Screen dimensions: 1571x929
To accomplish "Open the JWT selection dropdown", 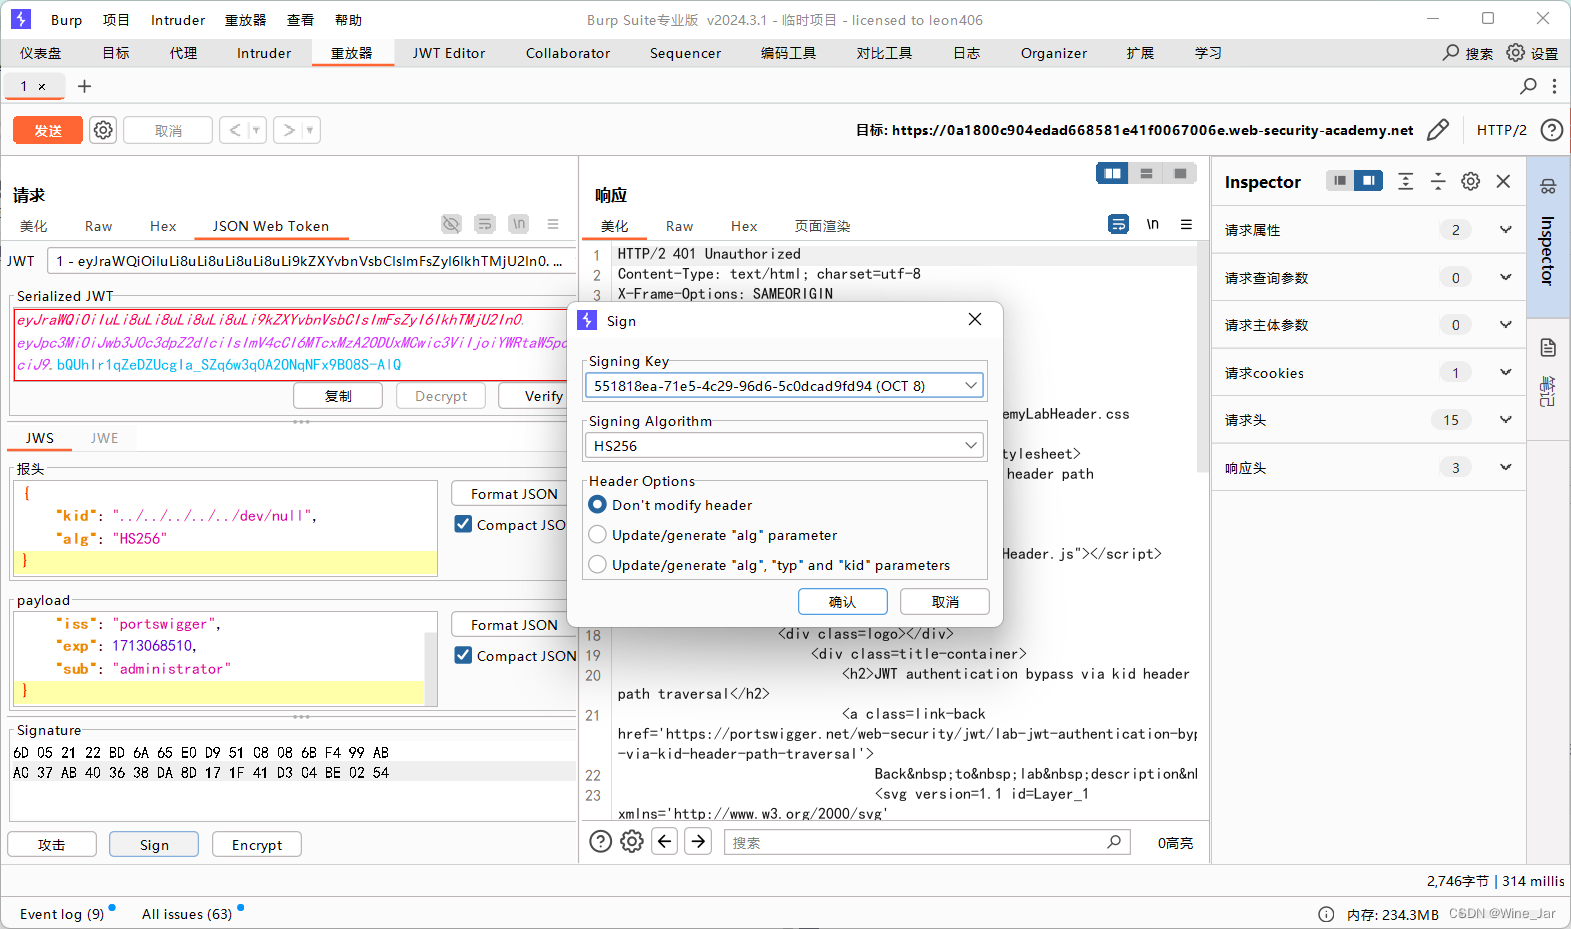I will (x=311, y=261).
